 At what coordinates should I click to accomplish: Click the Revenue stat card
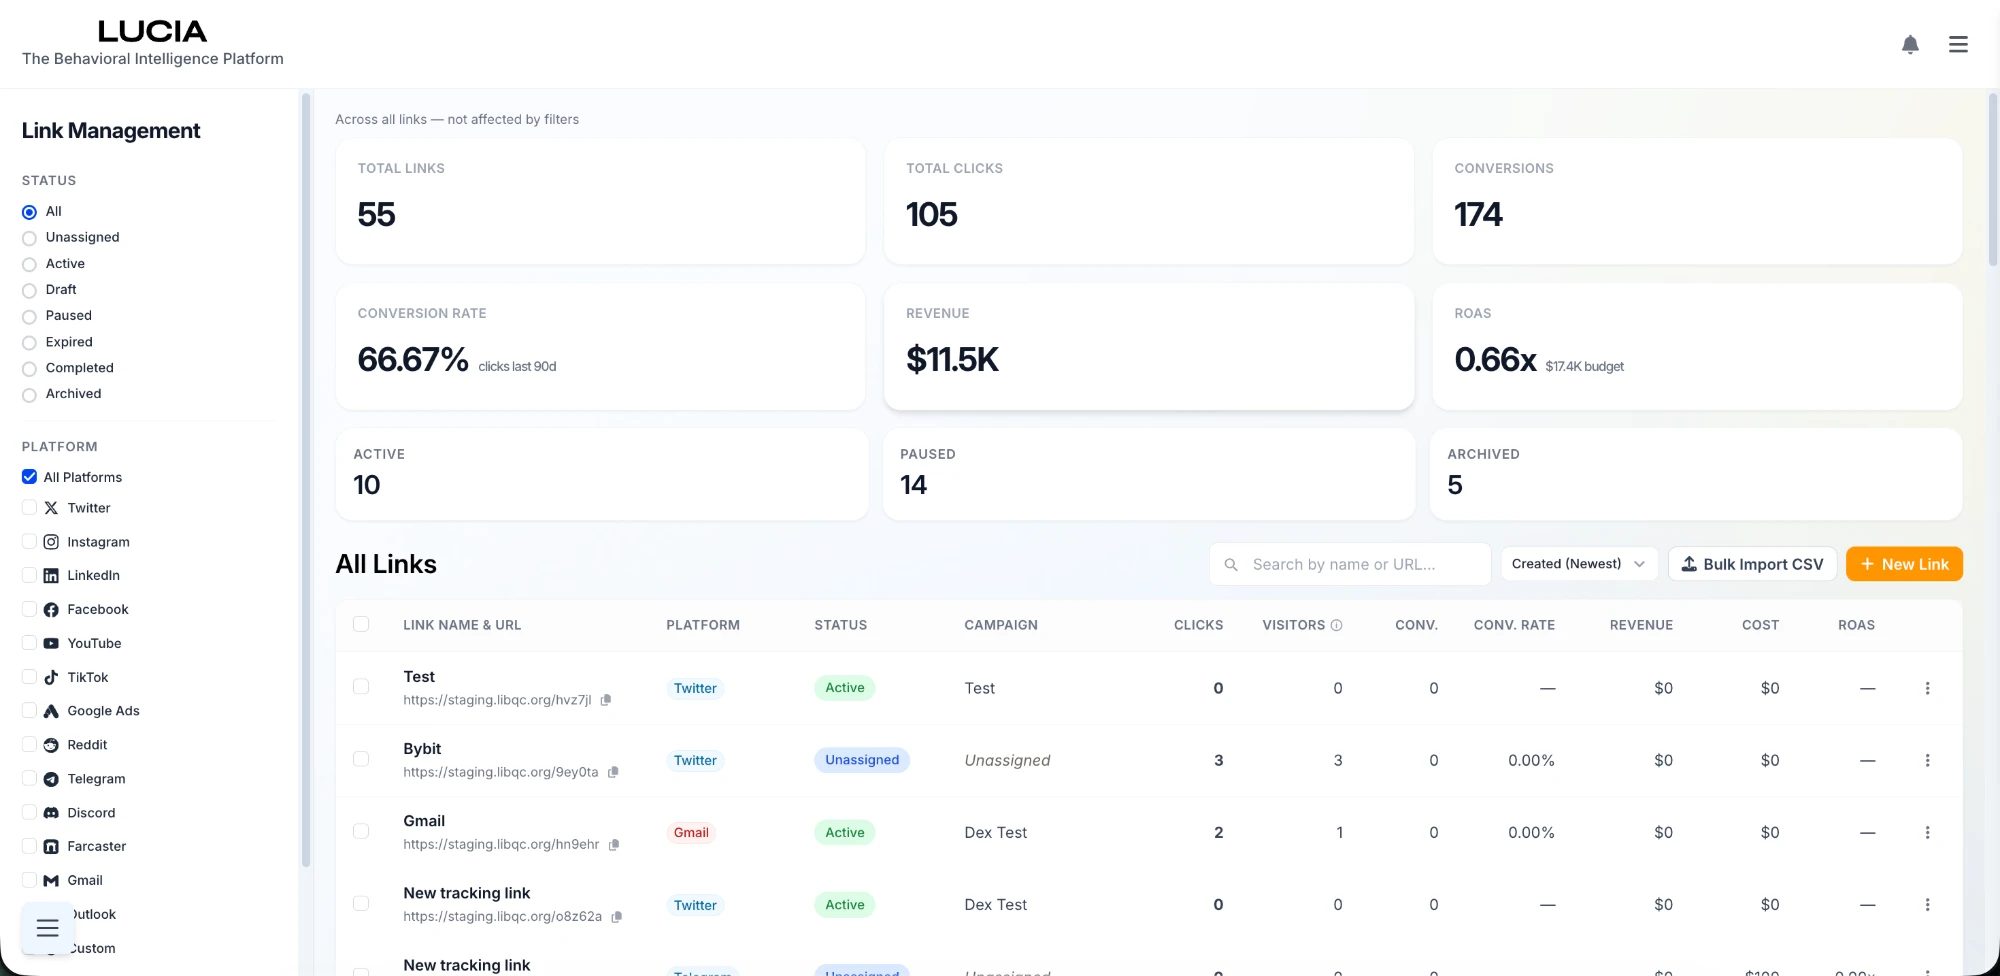click(1149, 346)
